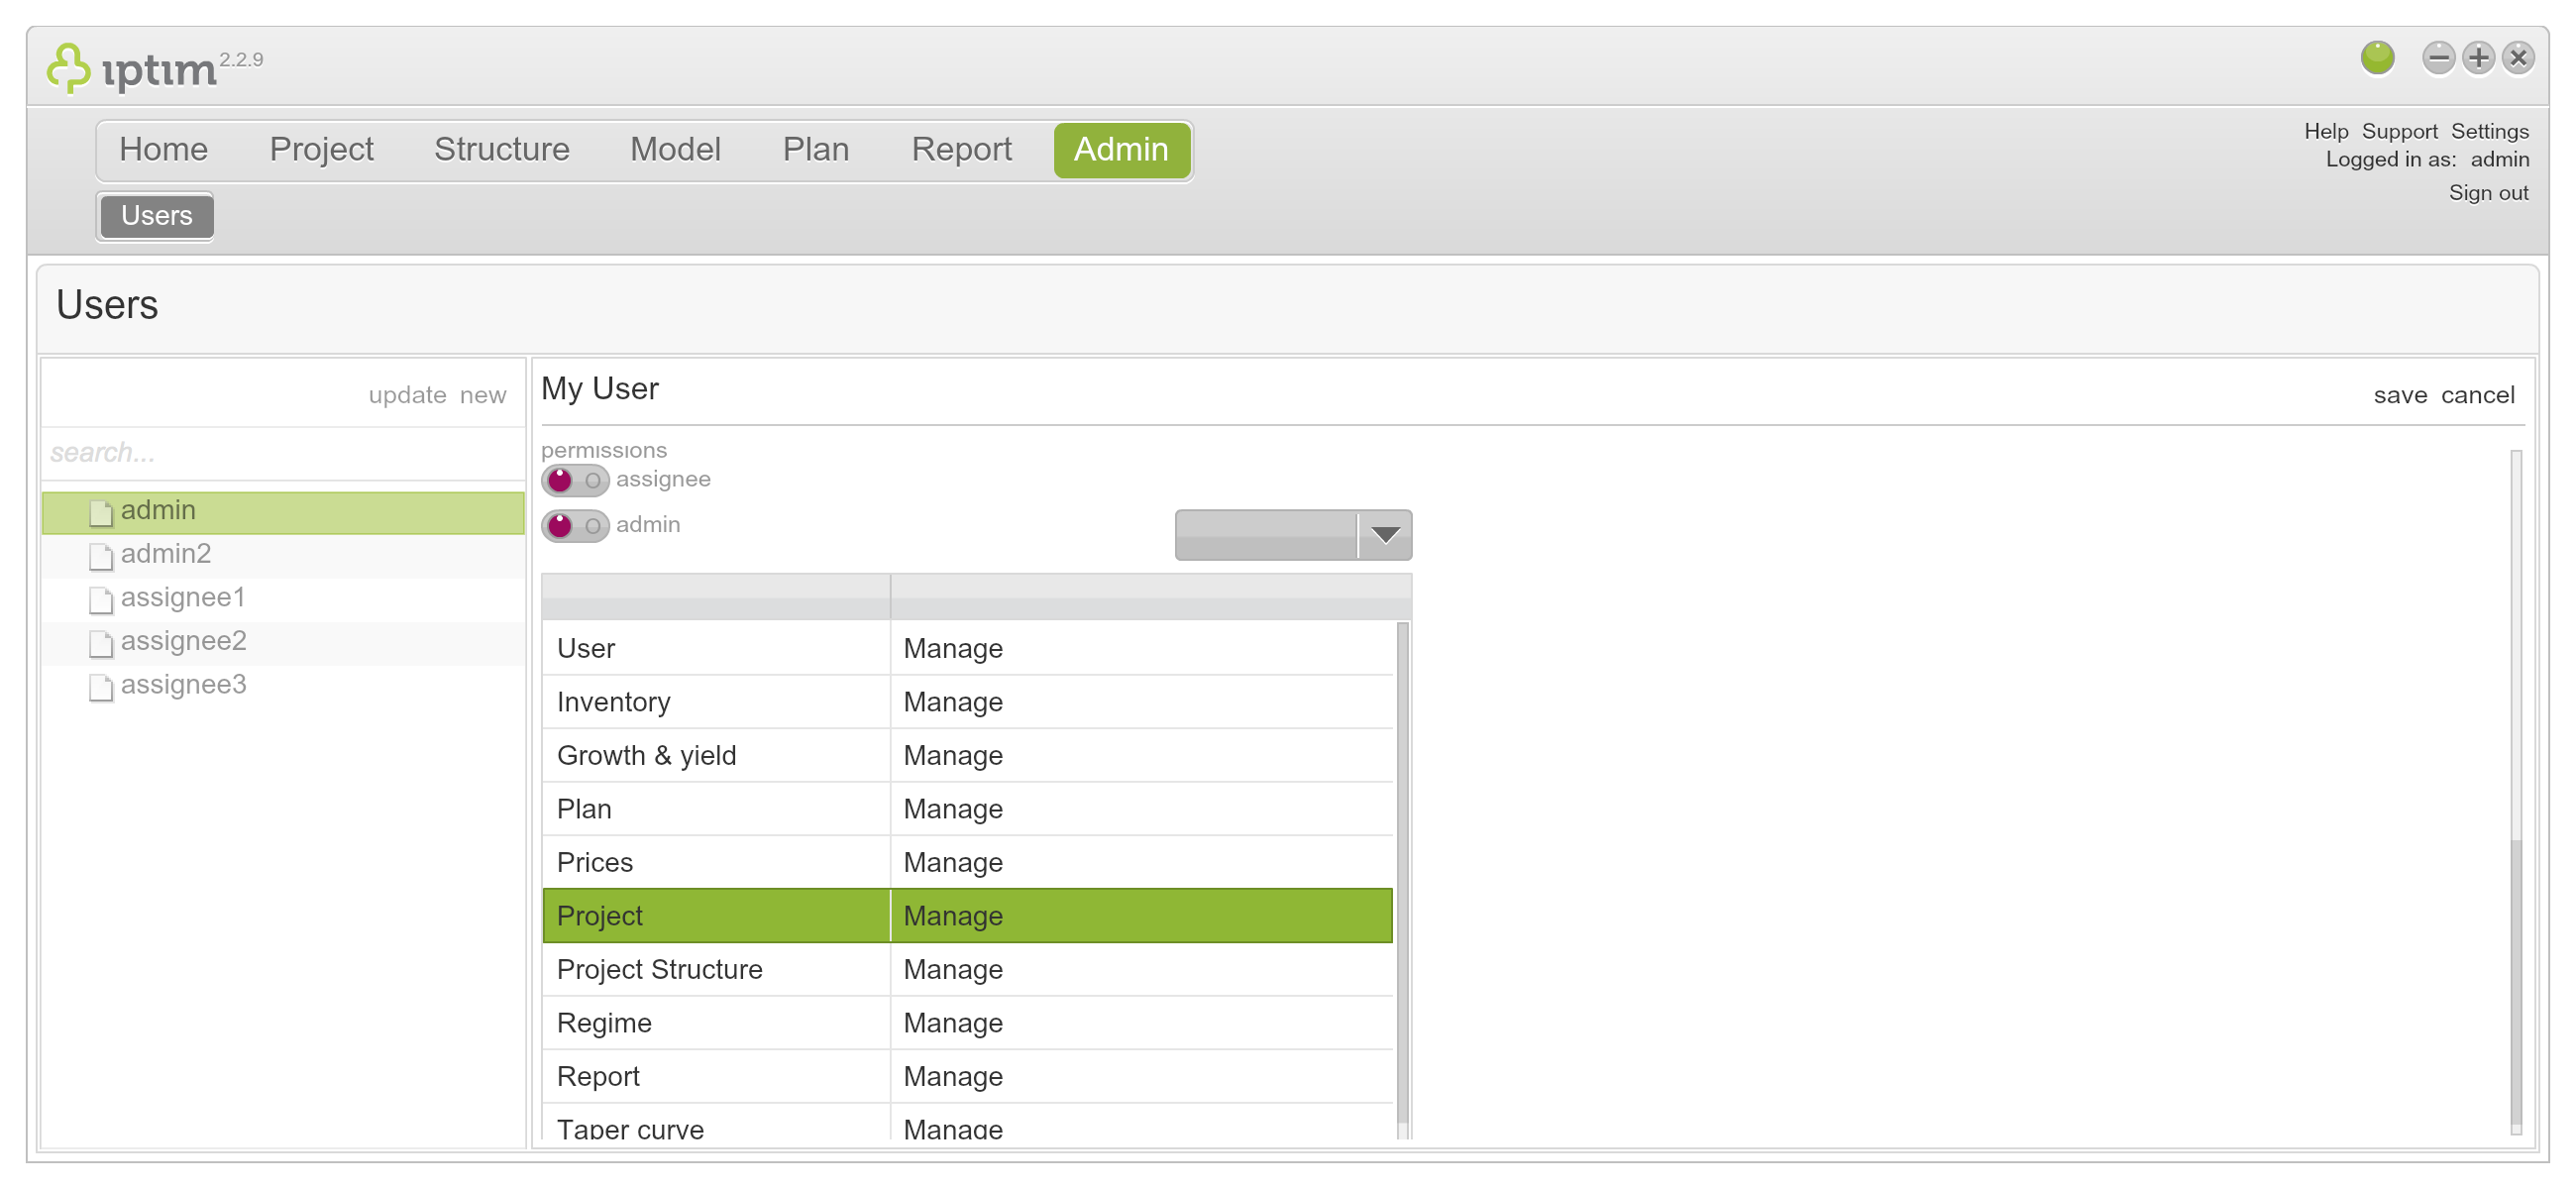
Task: Click the plus zoom-in round button
Action: point(2478,58)
